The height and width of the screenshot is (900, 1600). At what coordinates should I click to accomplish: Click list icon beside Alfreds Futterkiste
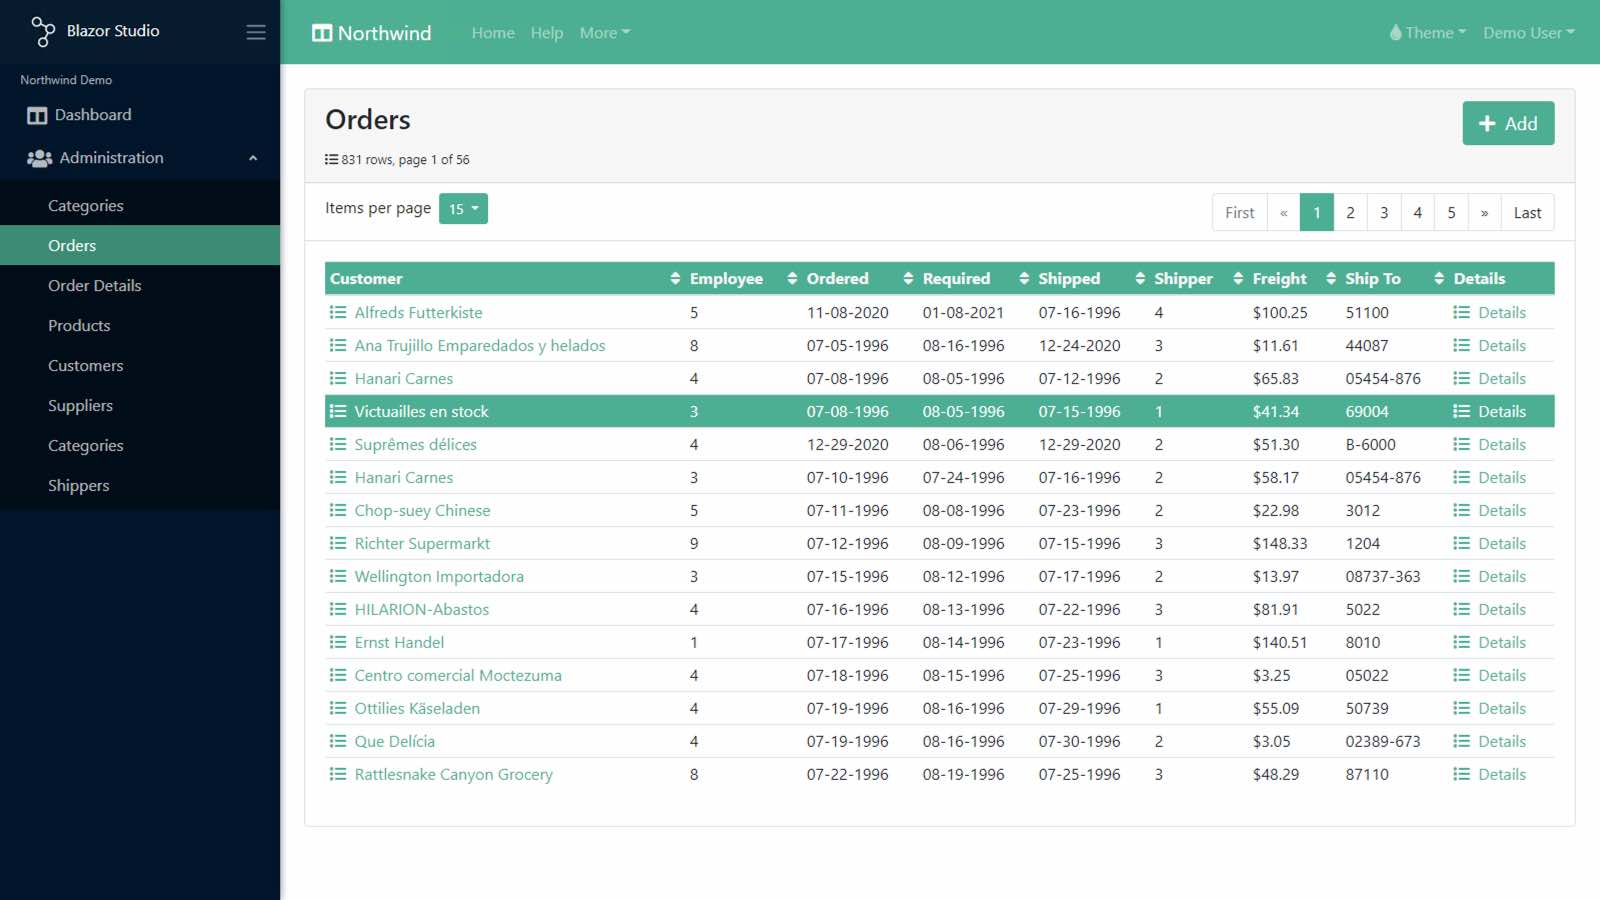pos(338,313)
